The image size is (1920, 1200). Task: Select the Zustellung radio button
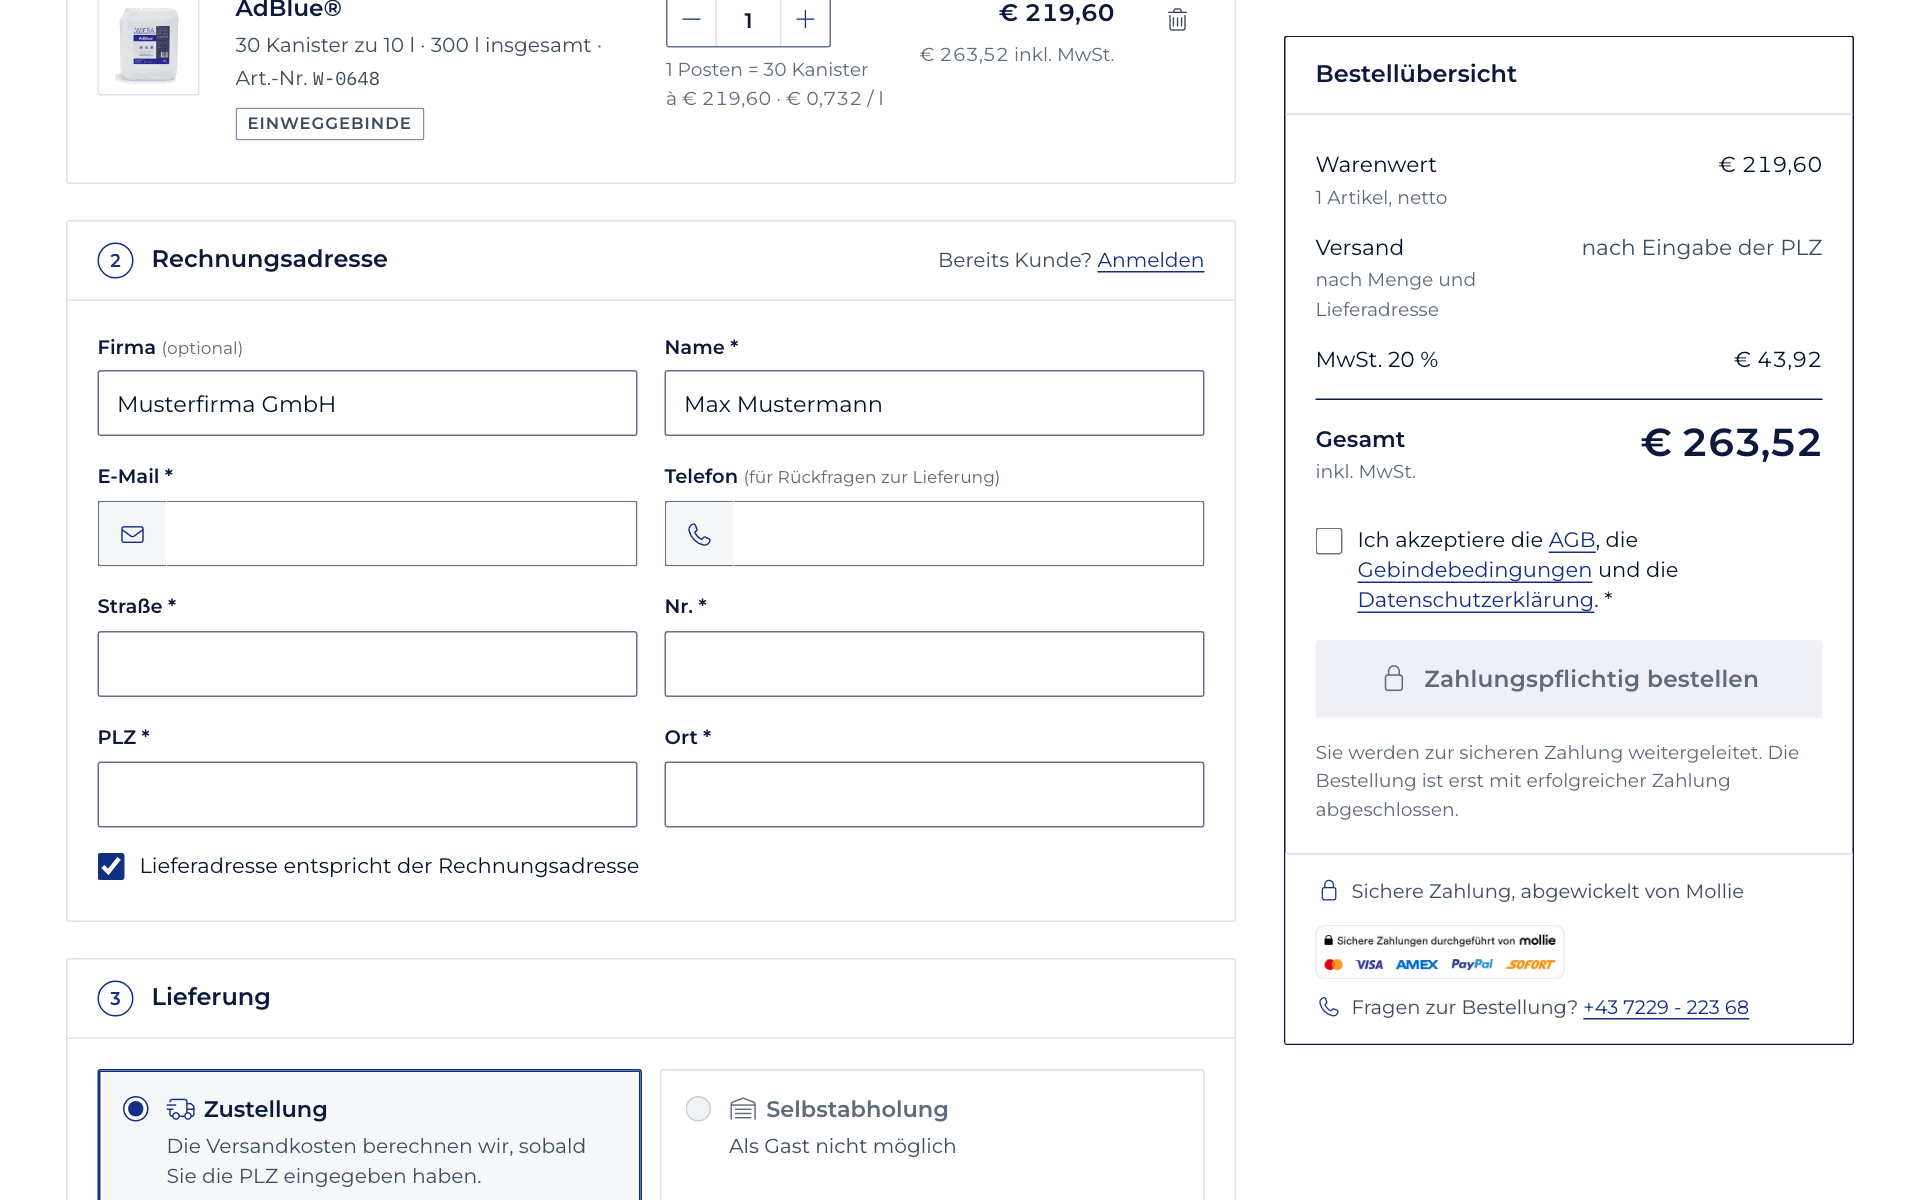tap(136, 1109)
